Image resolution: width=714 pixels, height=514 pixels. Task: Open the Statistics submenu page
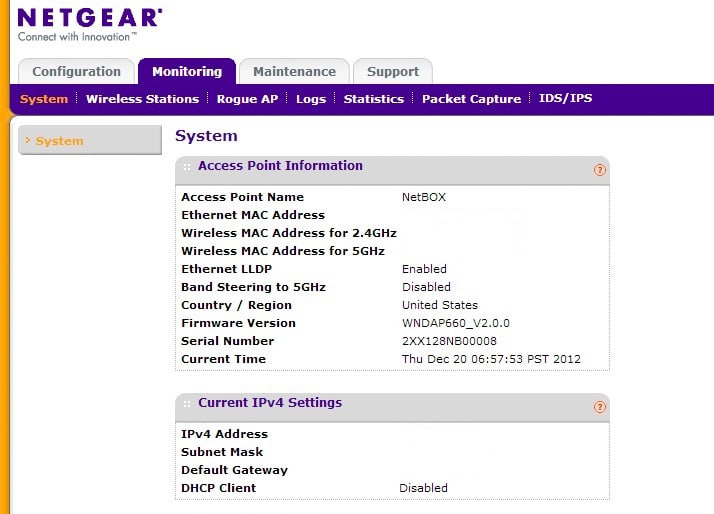[374, 99]
